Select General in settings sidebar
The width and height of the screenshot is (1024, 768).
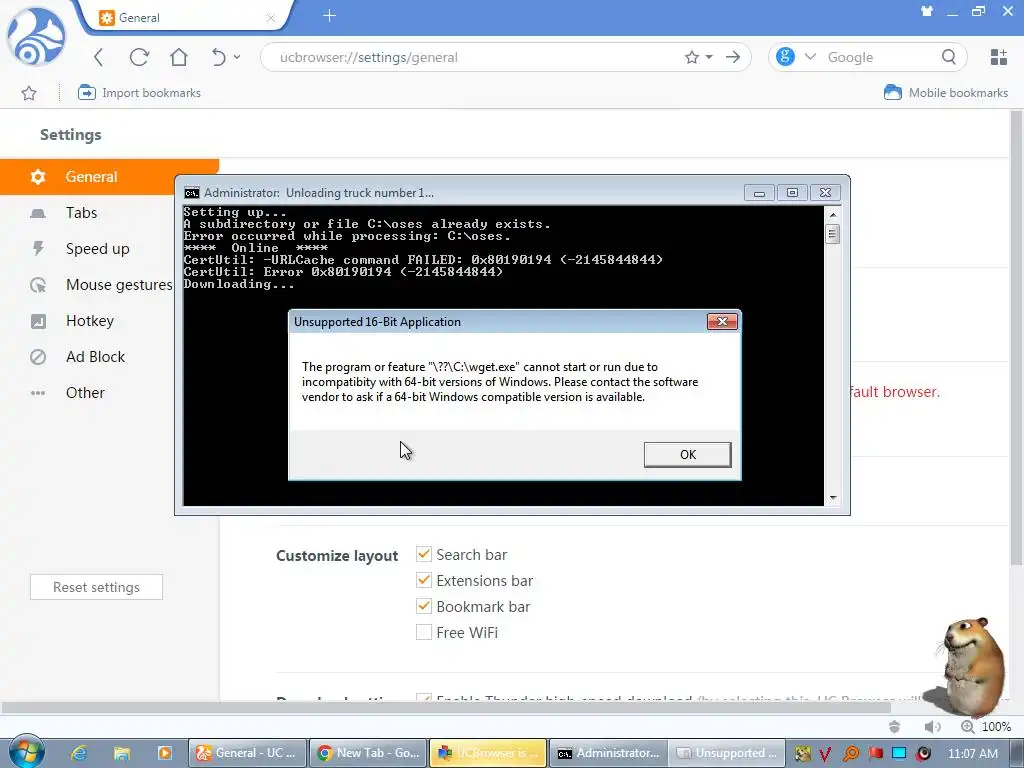pos(110,176)
